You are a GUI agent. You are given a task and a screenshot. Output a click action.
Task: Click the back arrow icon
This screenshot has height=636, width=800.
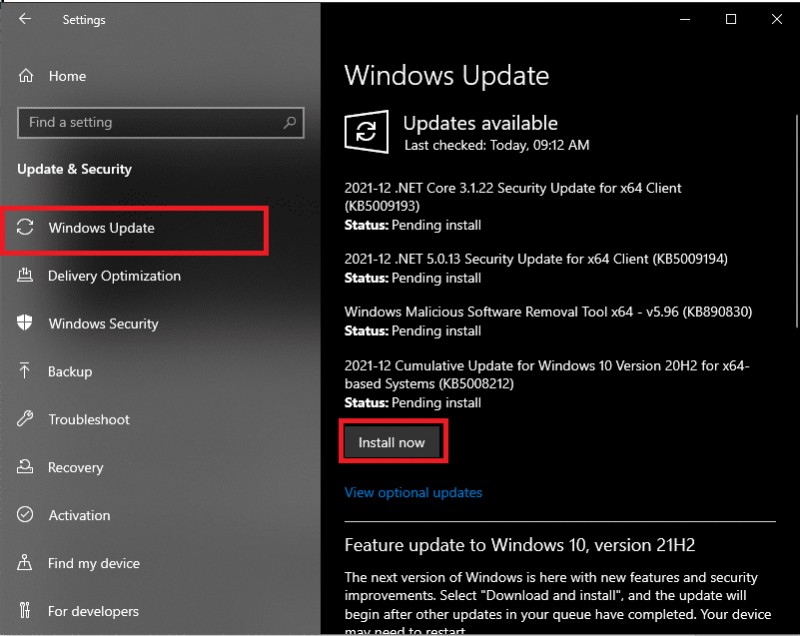pyautogui.click(x=24, y=19)
